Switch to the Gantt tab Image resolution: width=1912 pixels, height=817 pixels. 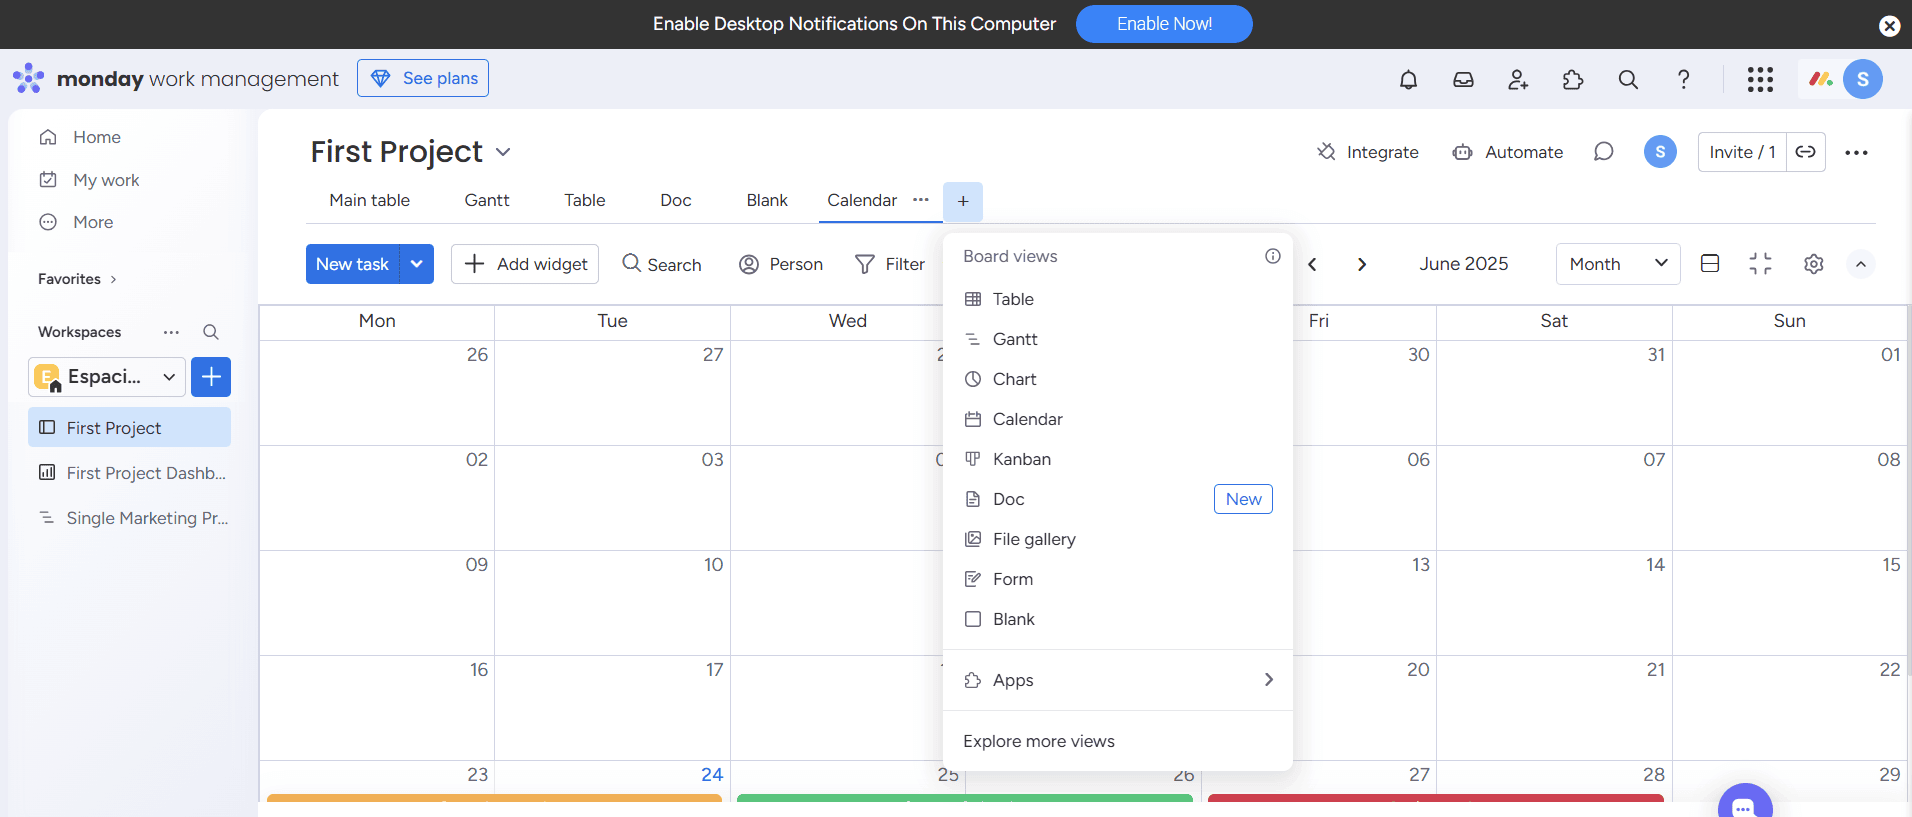point(486,200)
